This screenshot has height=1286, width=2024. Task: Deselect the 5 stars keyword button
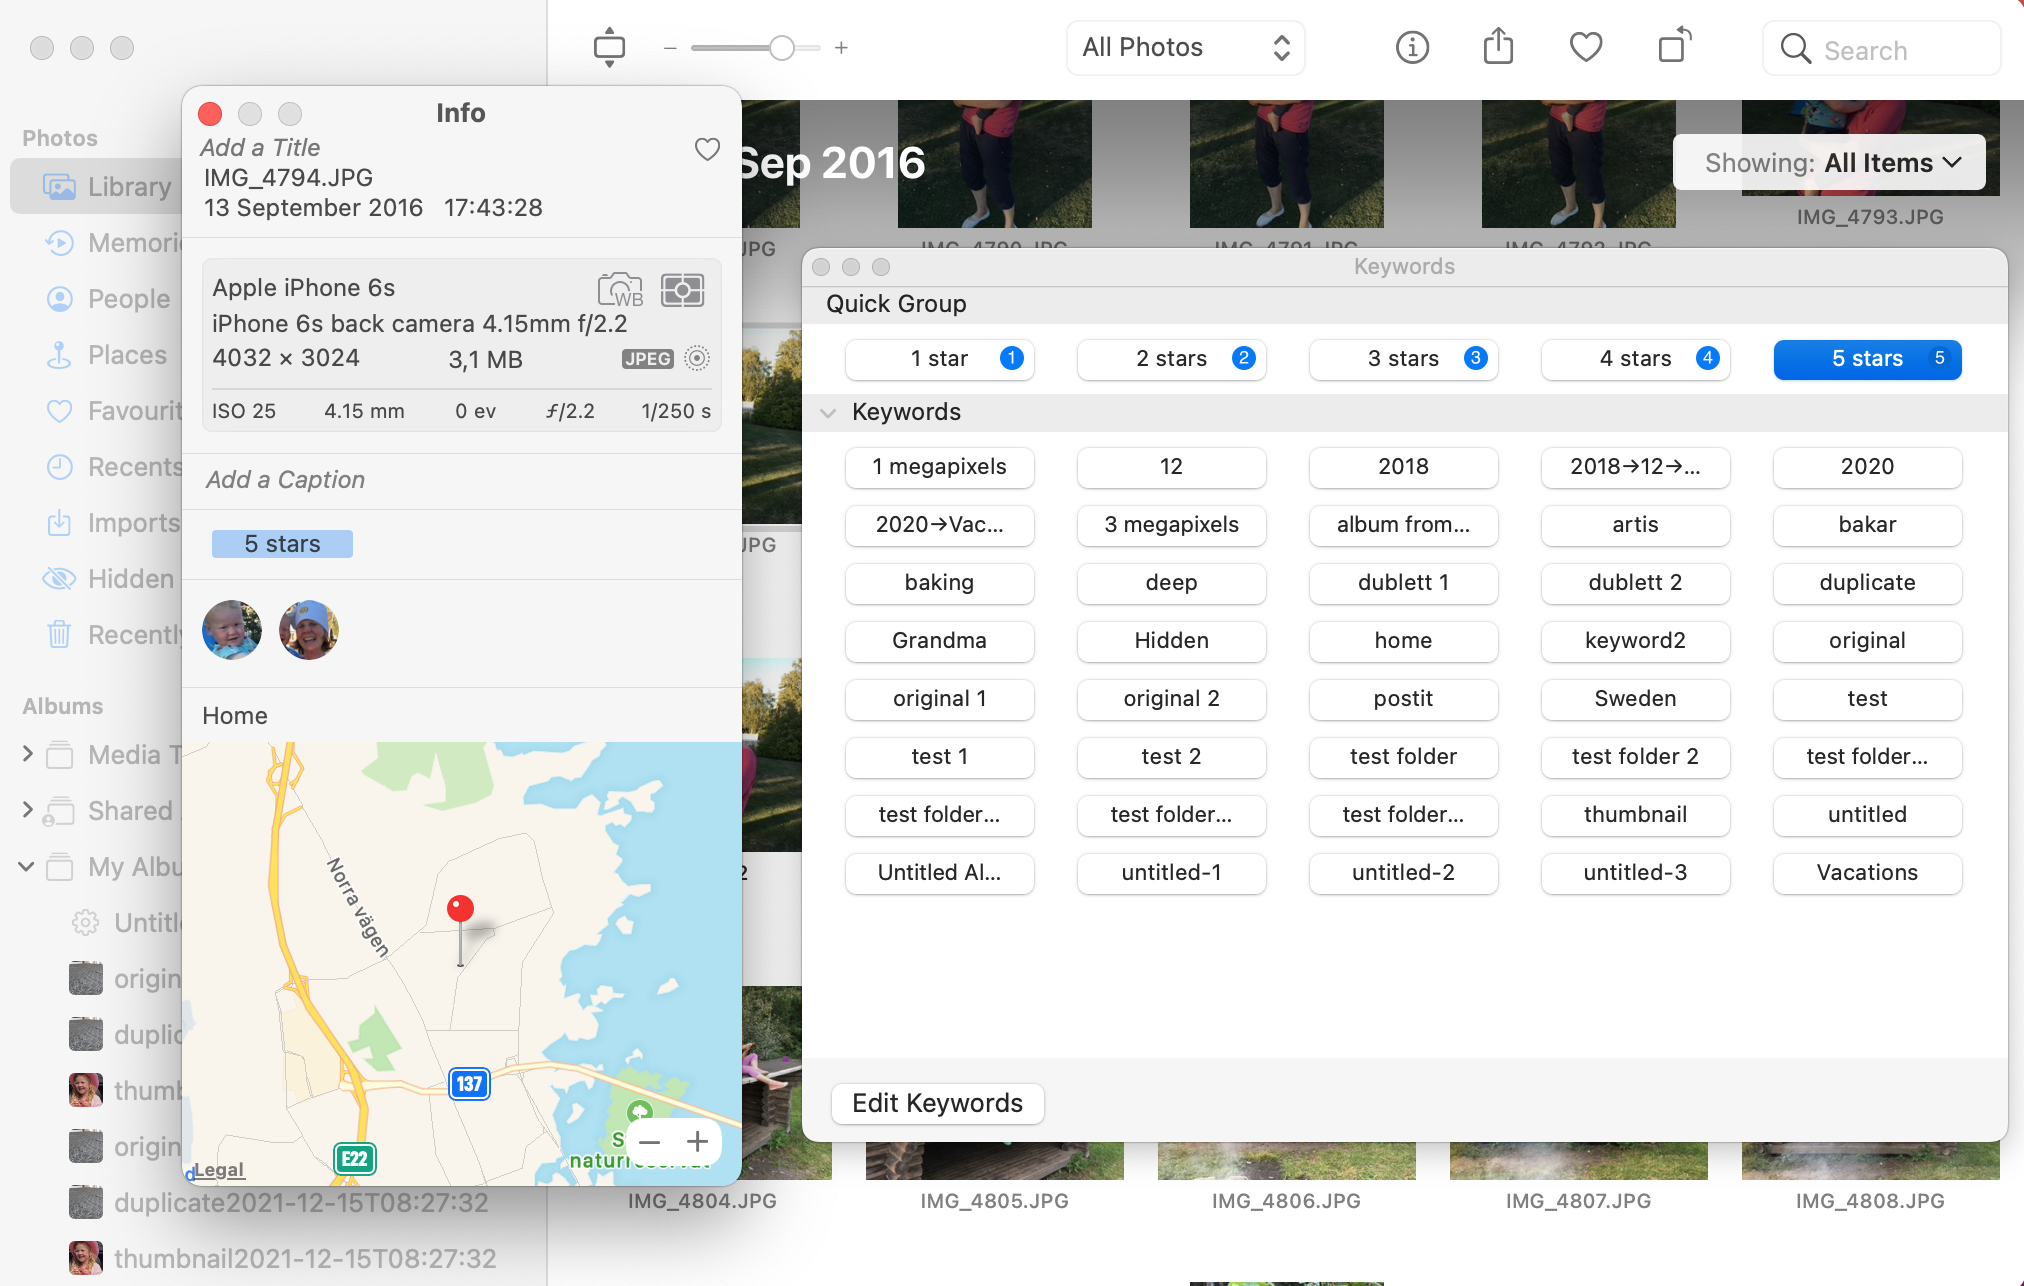[x=1867, y=359]
